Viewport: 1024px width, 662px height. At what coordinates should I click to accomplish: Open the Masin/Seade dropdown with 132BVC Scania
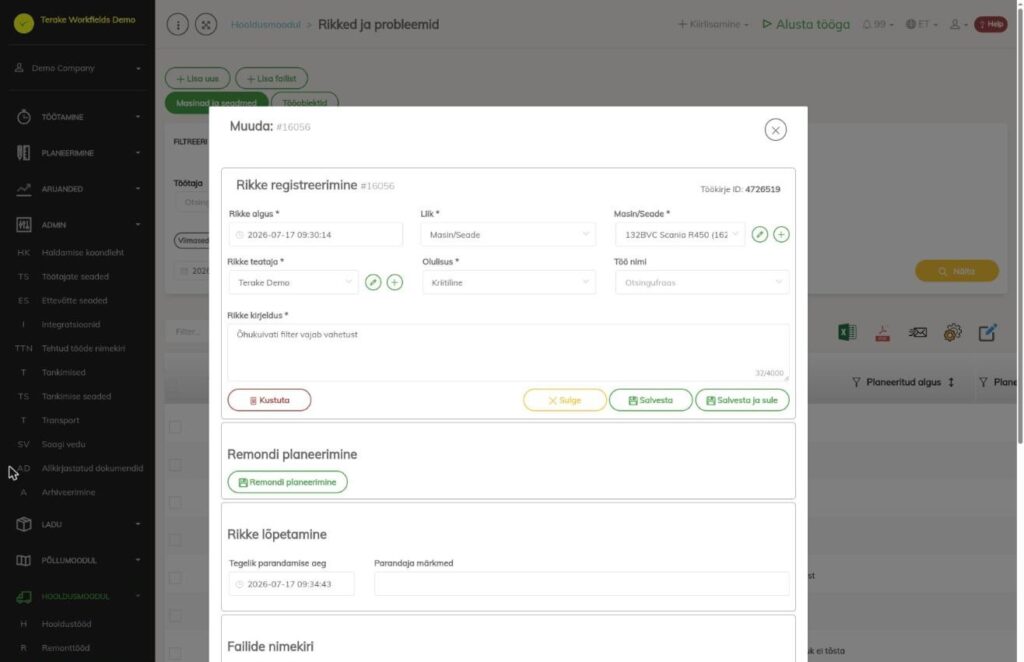coord(680,234)
